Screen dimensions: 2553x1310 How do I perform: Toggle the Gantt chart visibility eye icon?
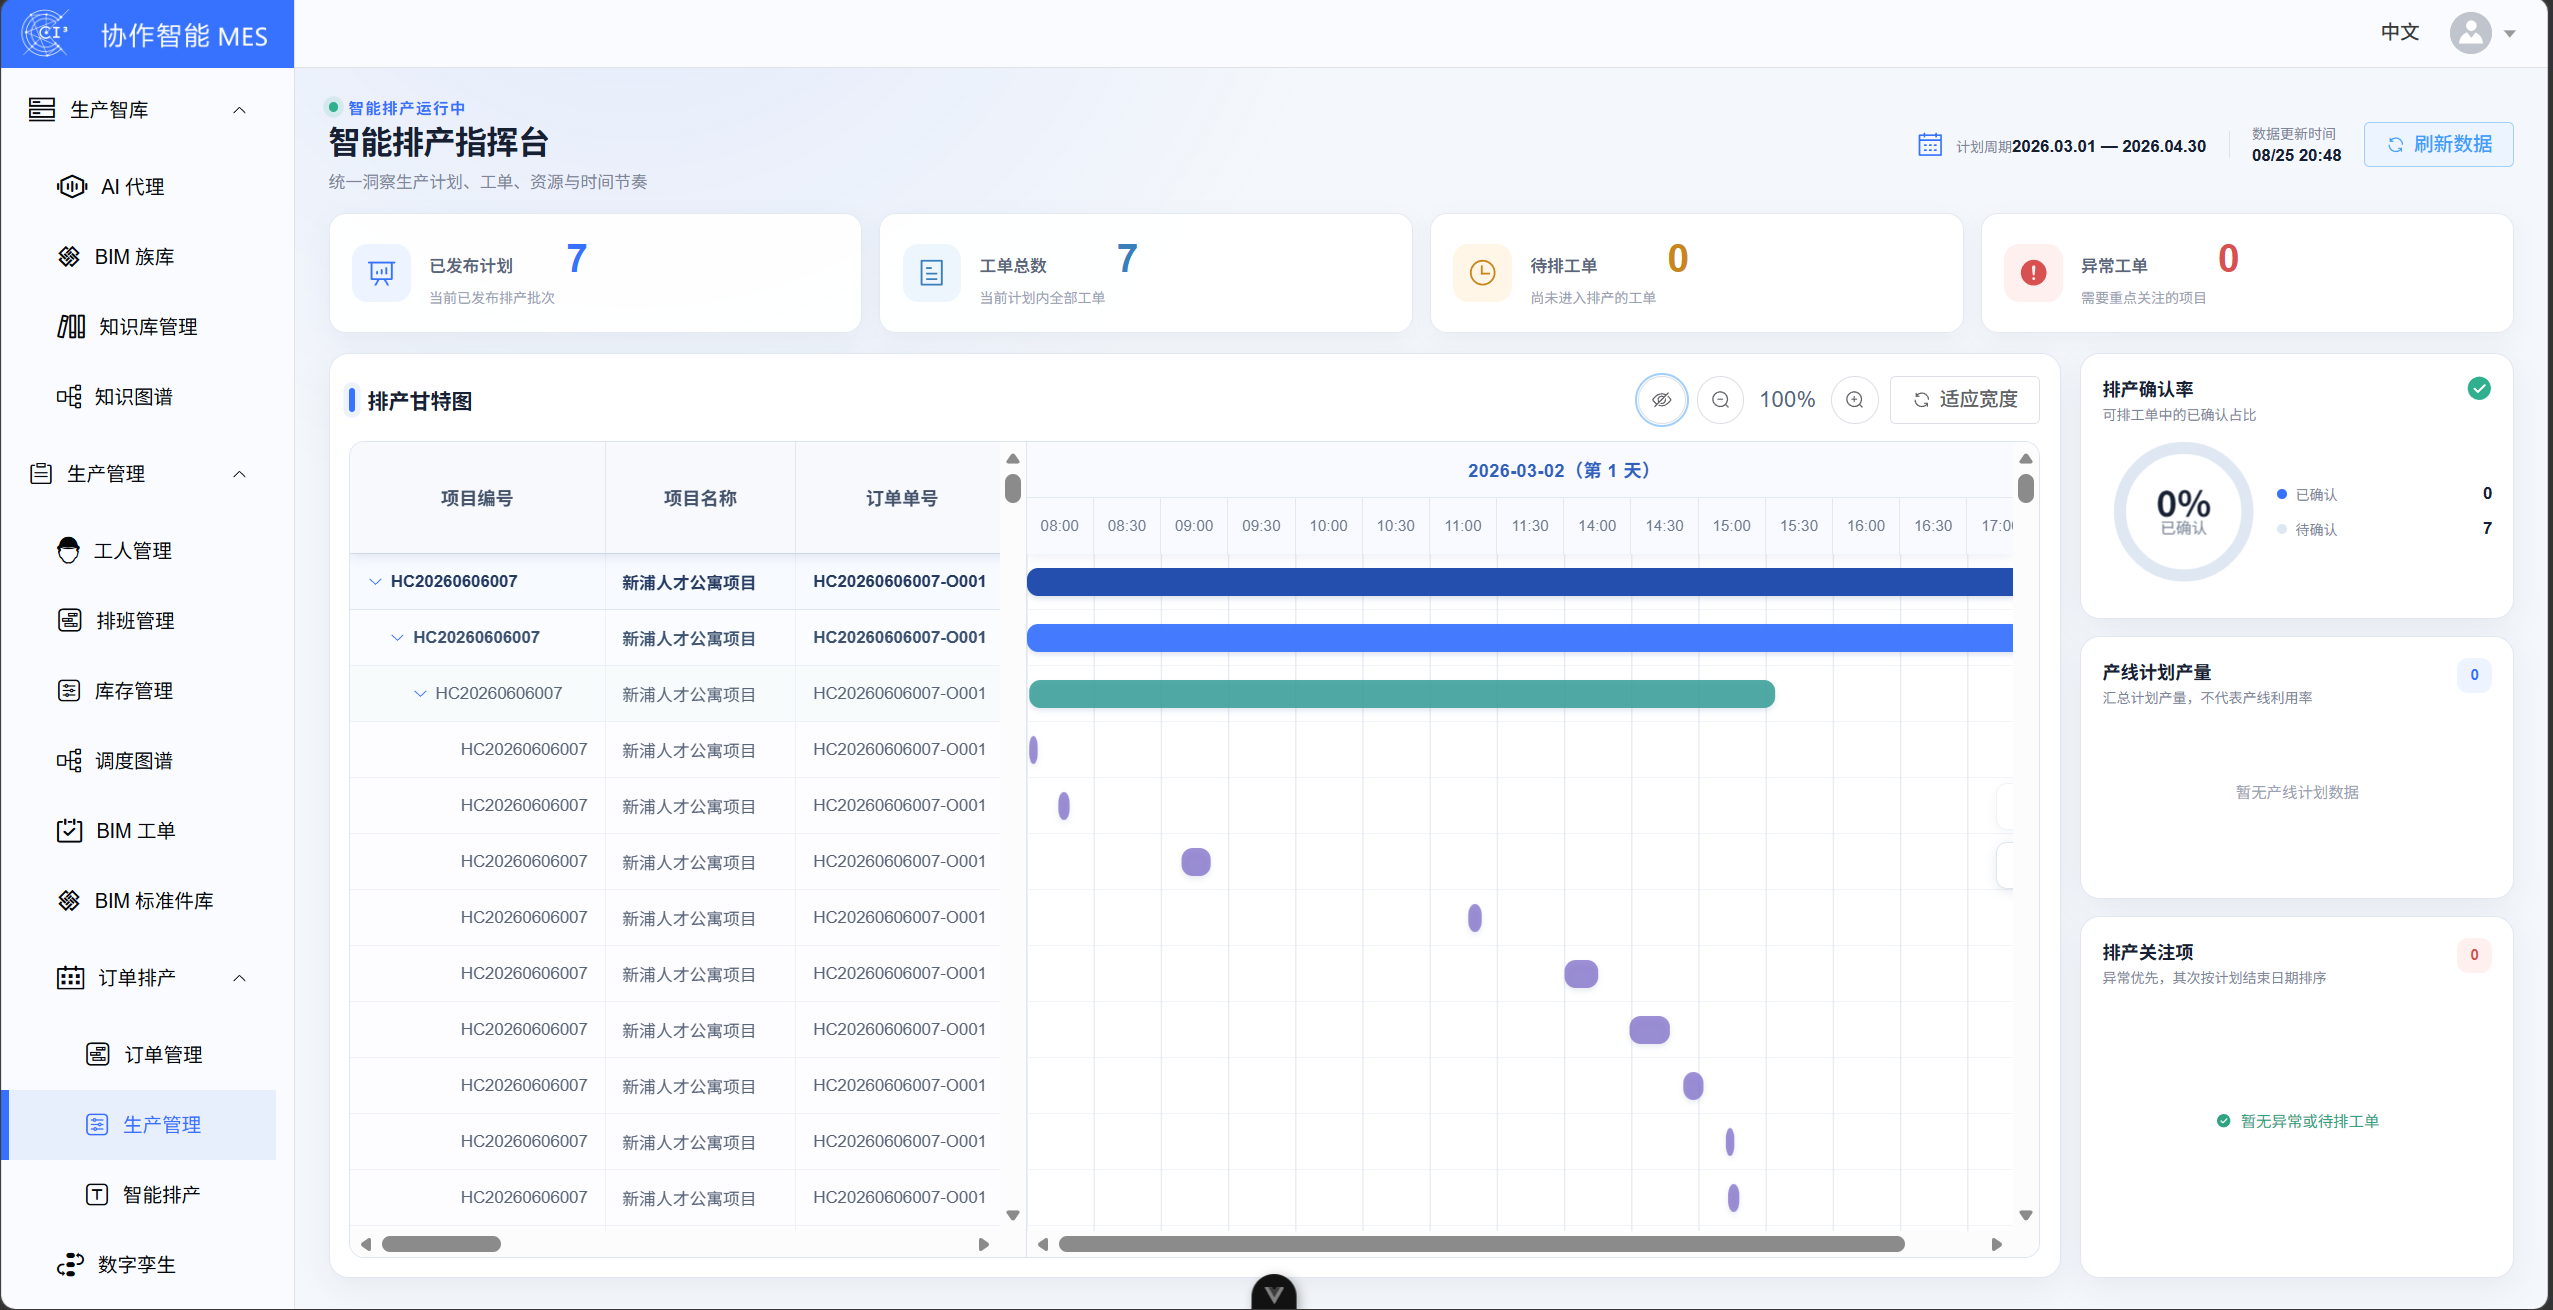point(1661,400)
